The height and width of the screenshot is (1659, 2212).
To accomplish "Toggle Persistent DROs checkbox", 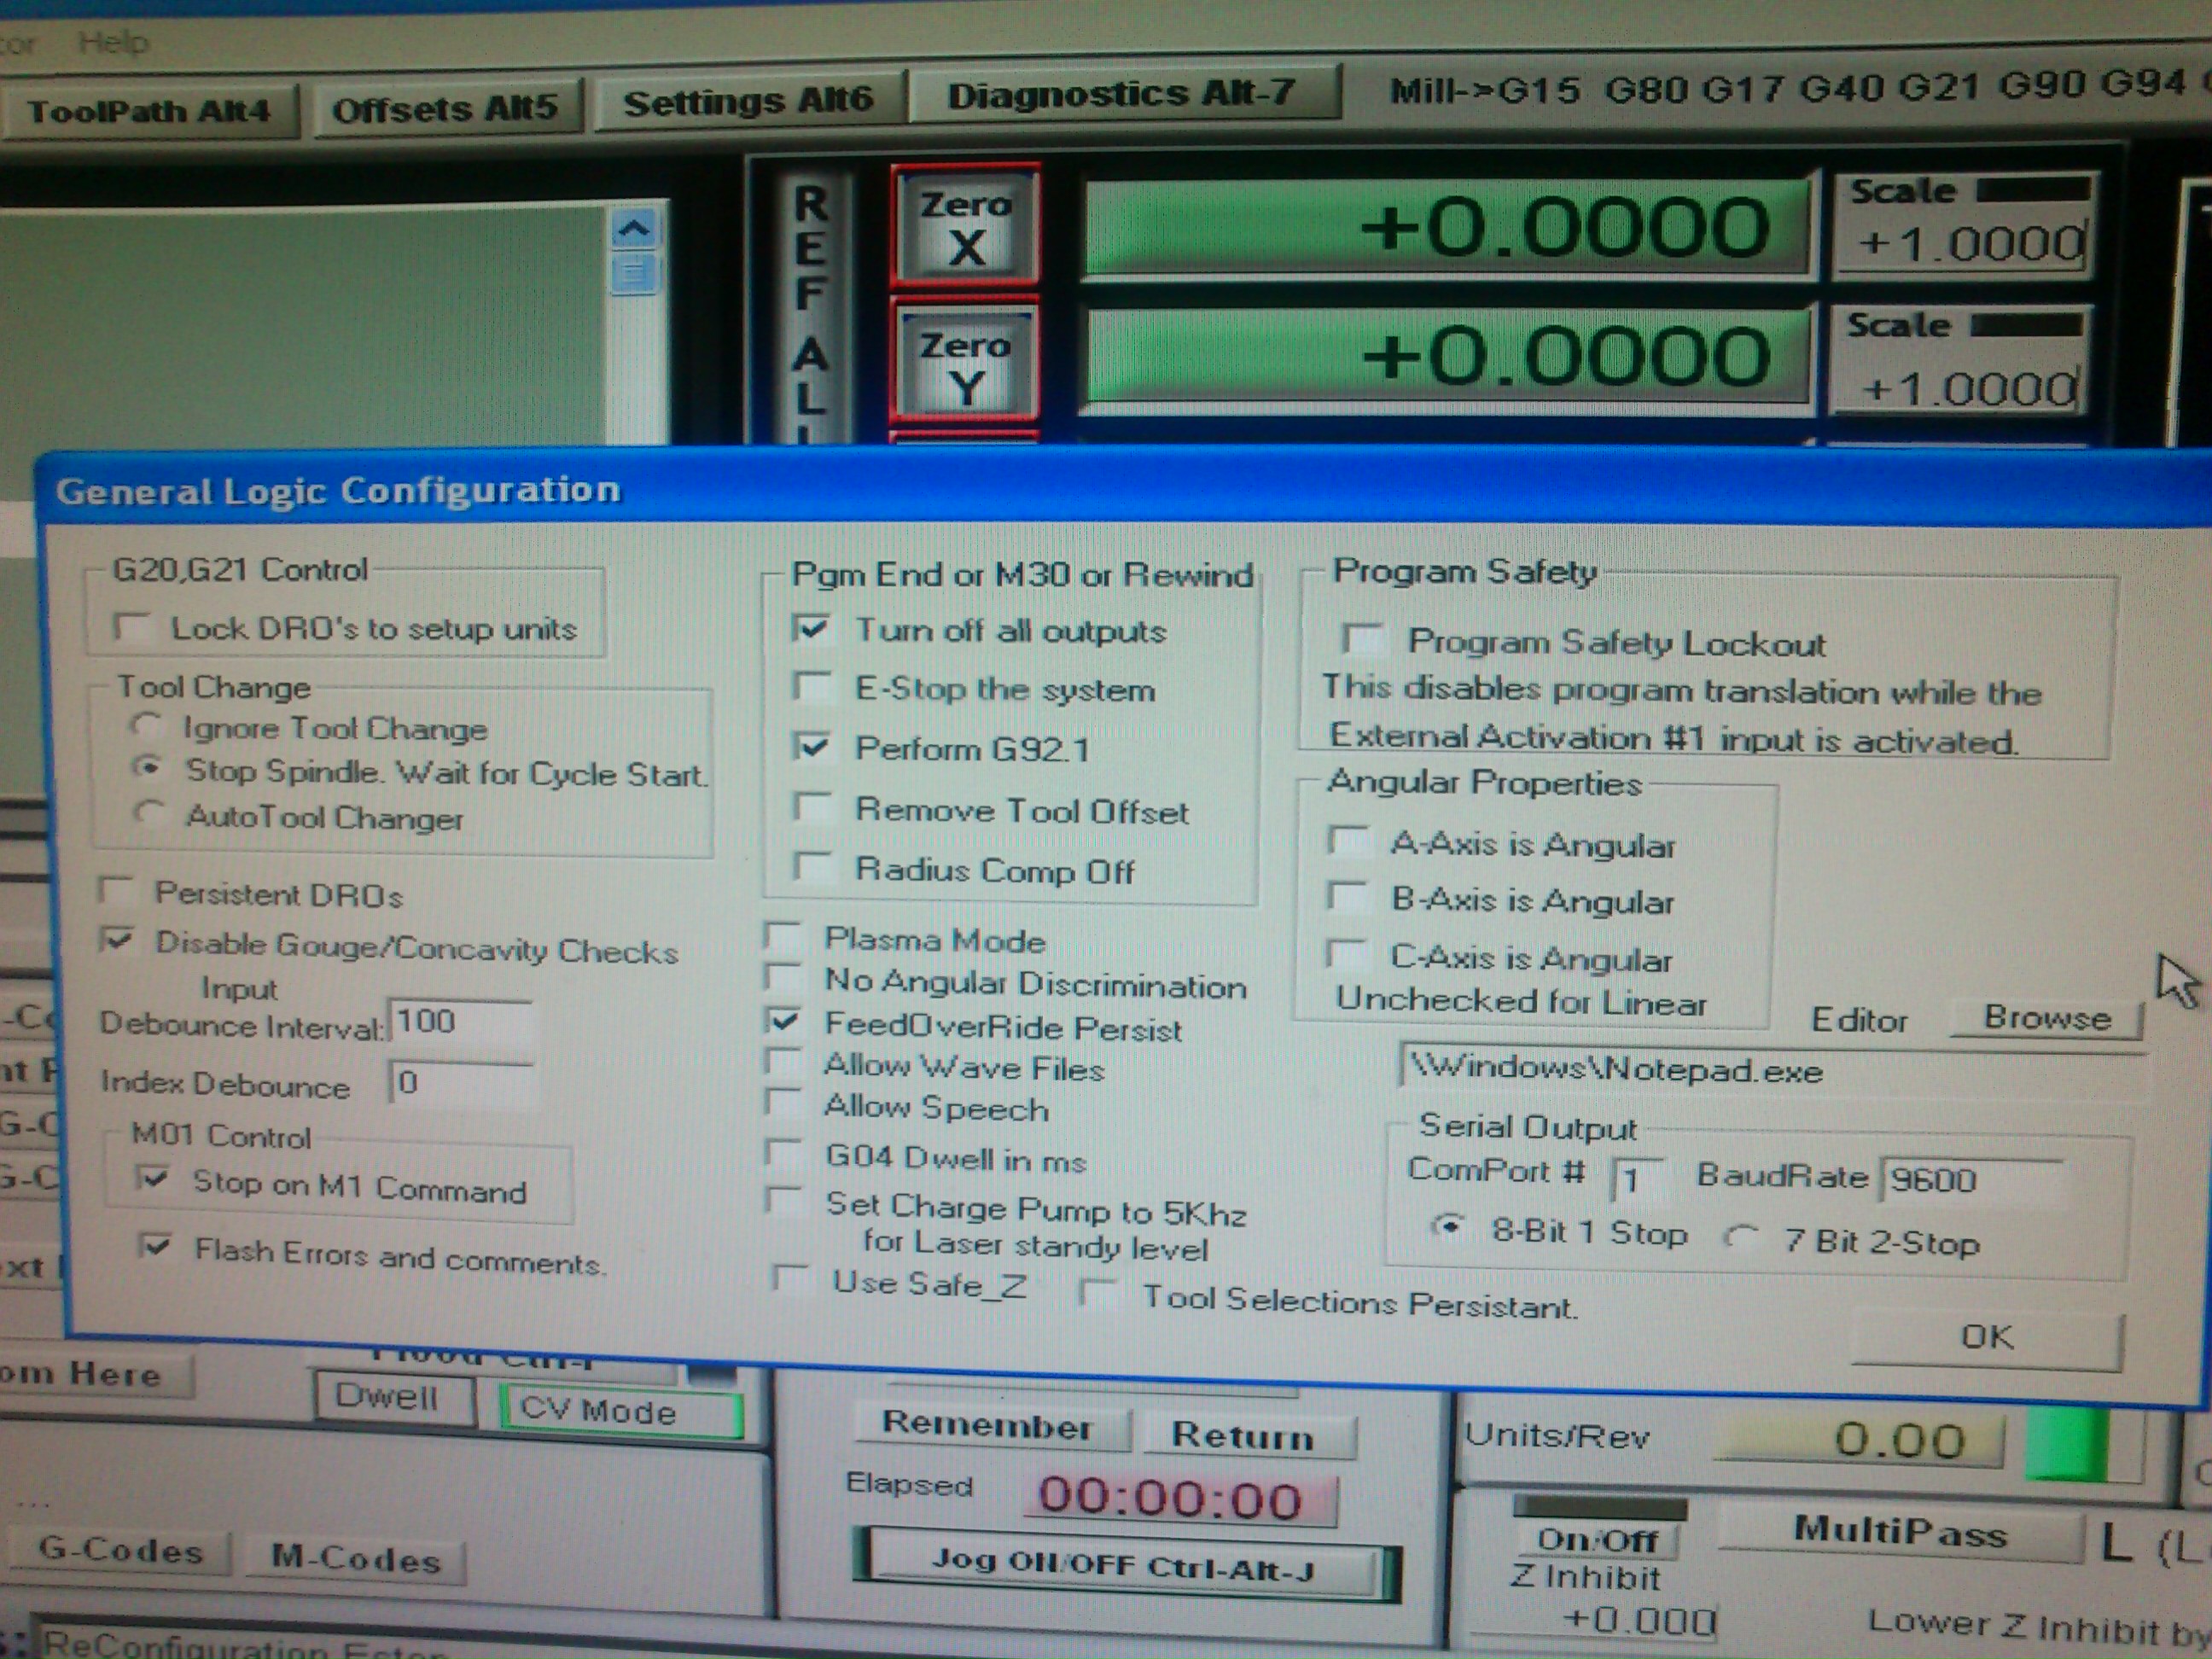I will point(117,890).
